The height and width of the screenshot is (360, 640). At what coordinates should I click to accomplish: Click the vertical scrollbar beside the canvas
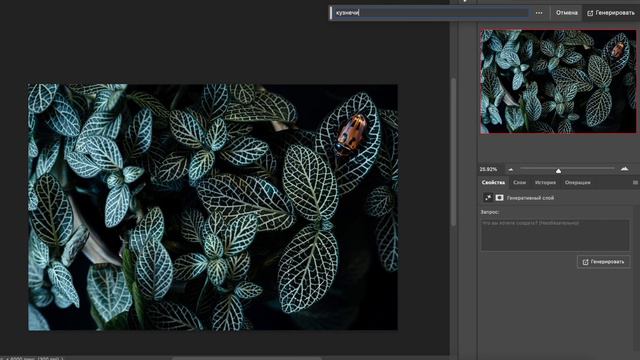[453, 151]
